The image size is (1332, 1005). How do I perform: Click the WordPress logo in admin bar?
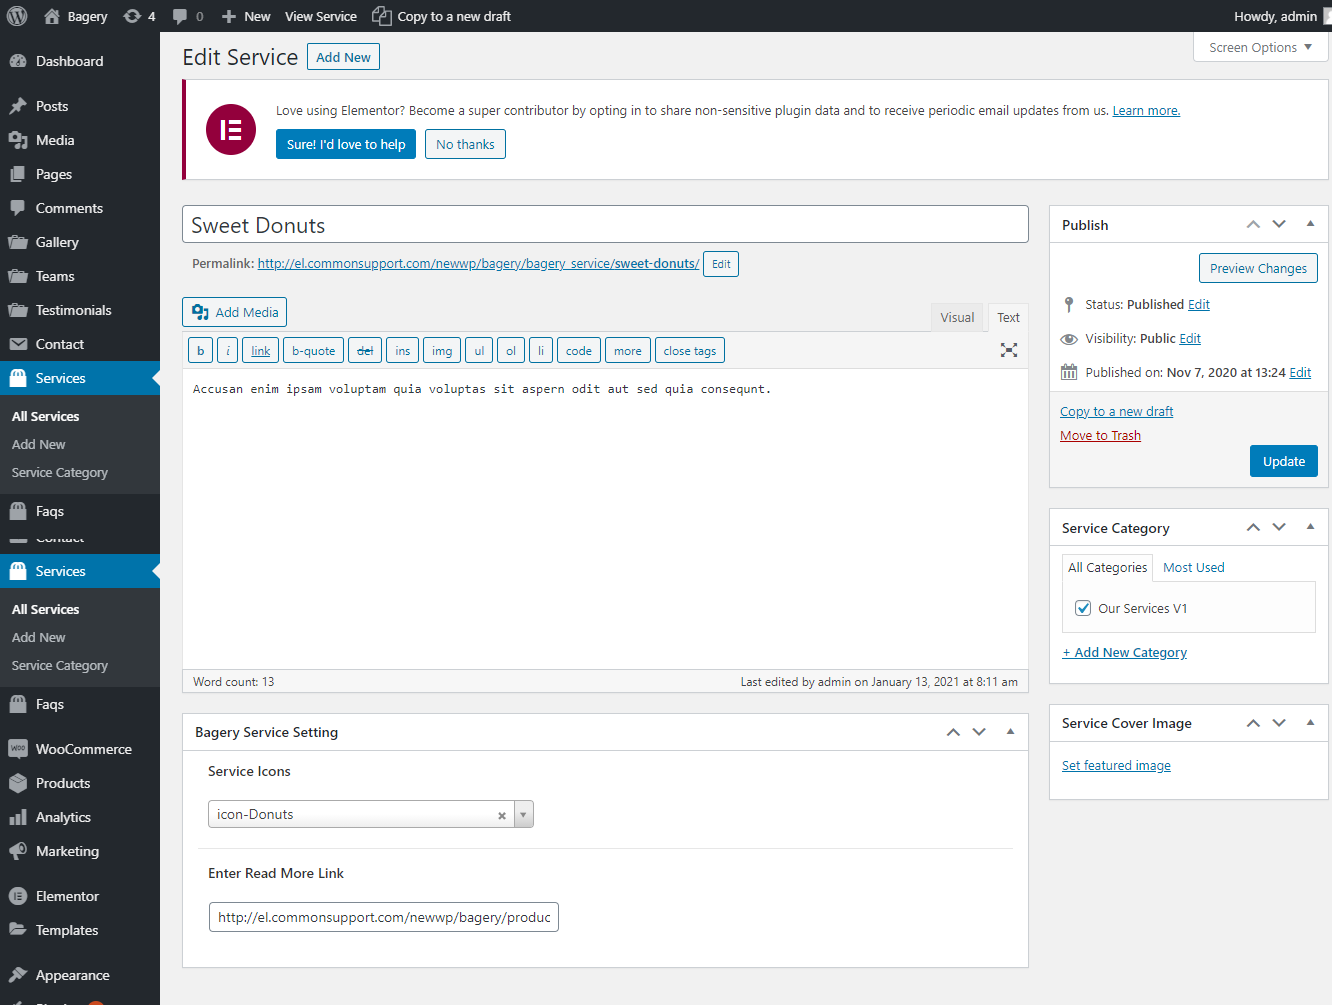pyautogui.click(x=17, y=16)
